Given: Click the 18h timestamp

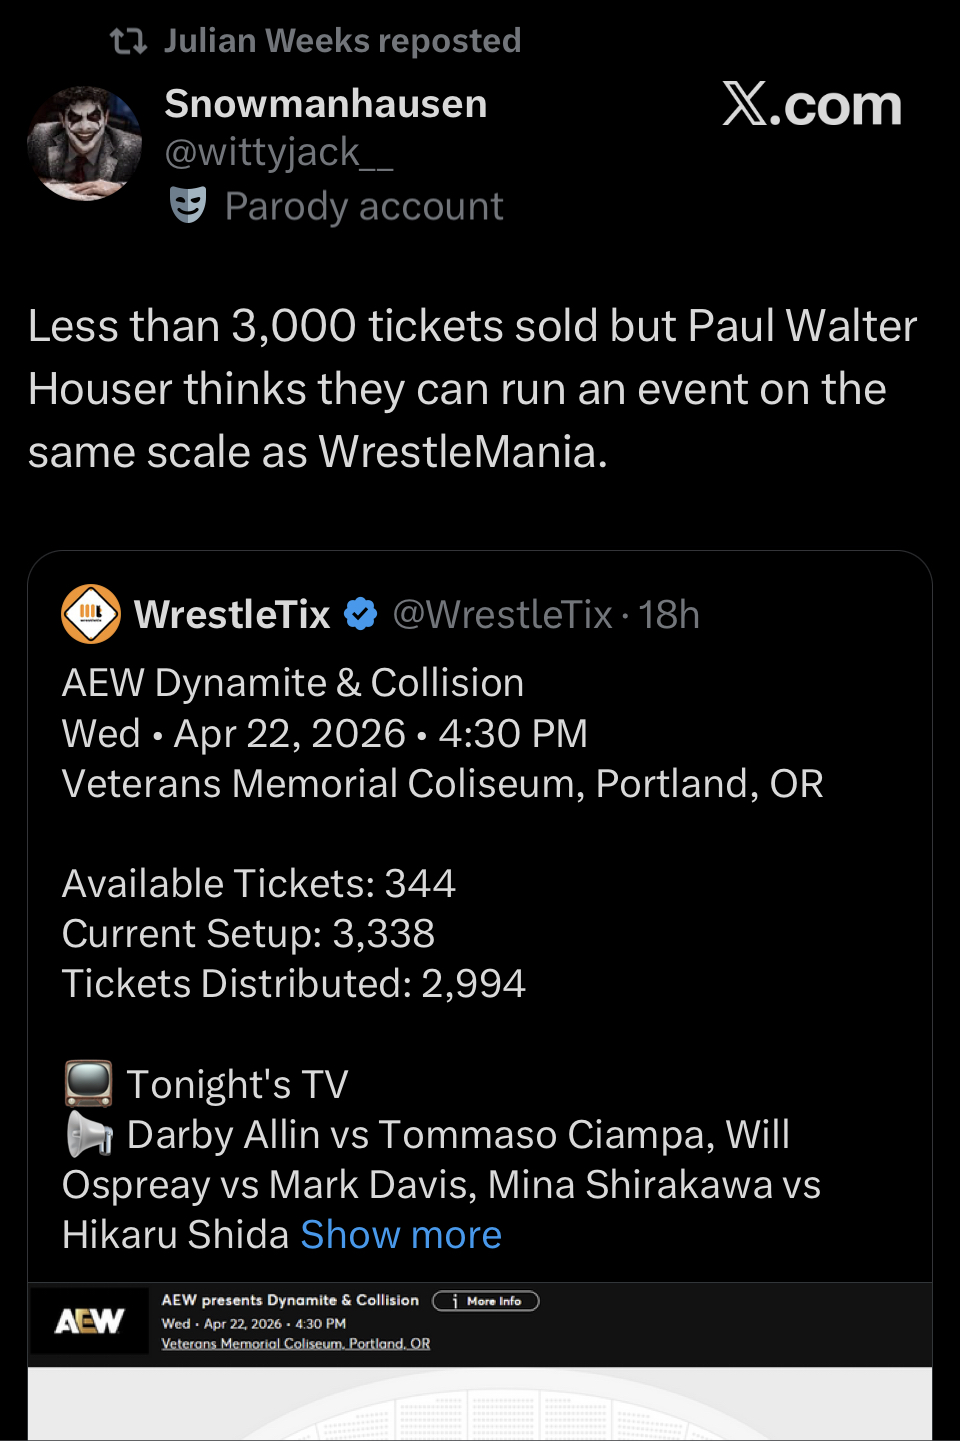Looking at the screenshot, I should coord(669,614).
